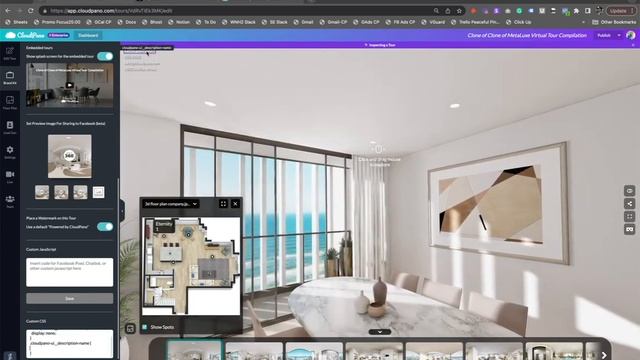Viewport: 640px width, 360px height.
Task: Open the Other Bookmarks folder
Action: point(614,22)
